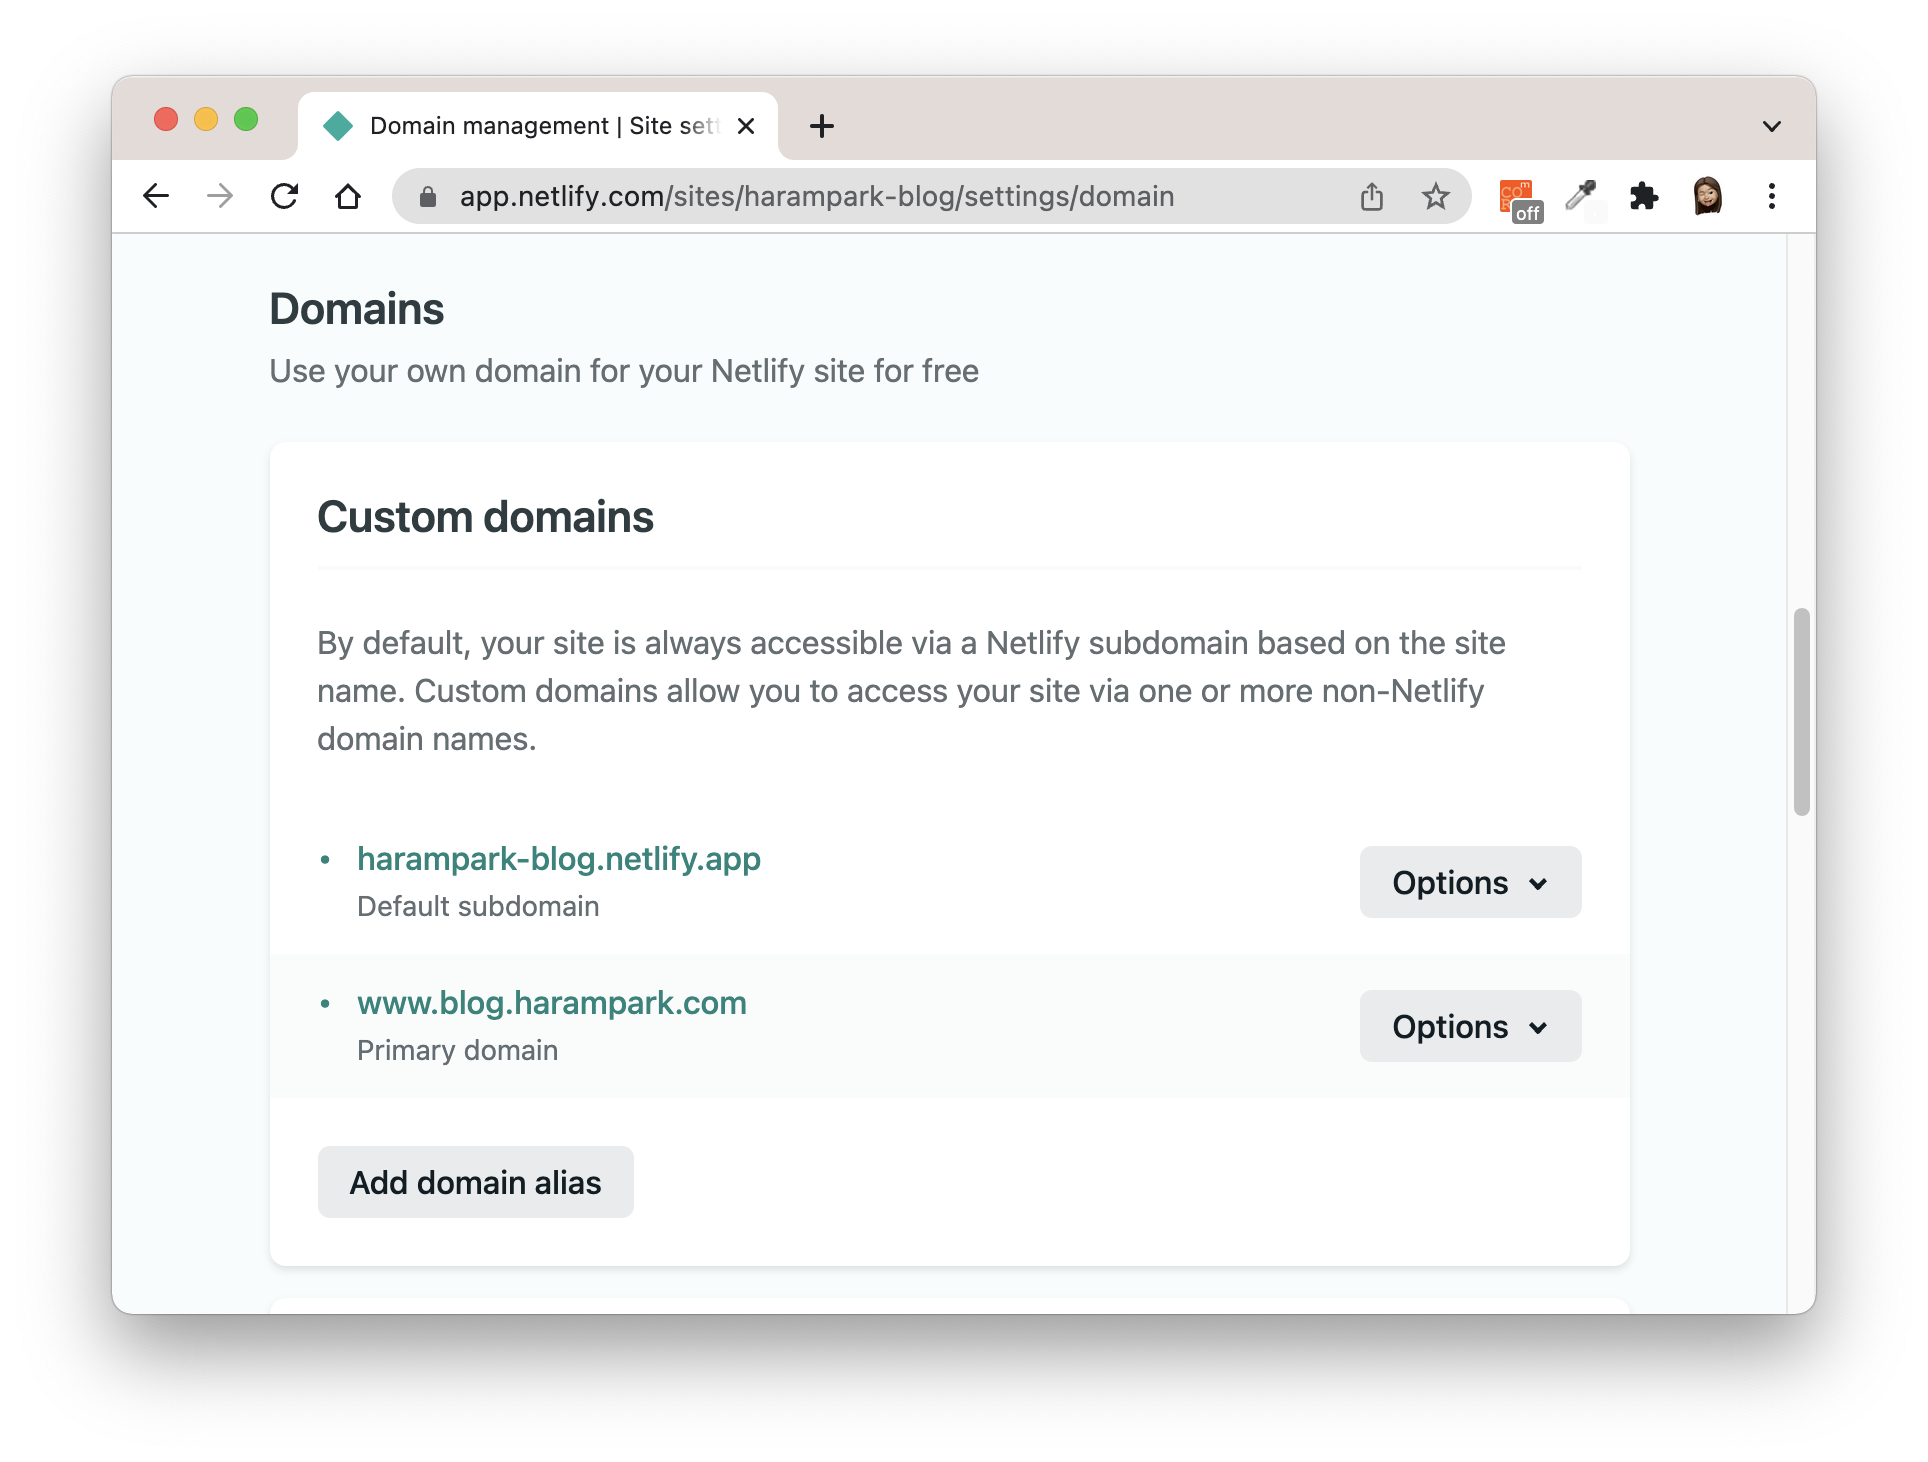Click the Add domain alias button
The width and height of the screenshot is (1928, 1462).
pos(475,1181)
